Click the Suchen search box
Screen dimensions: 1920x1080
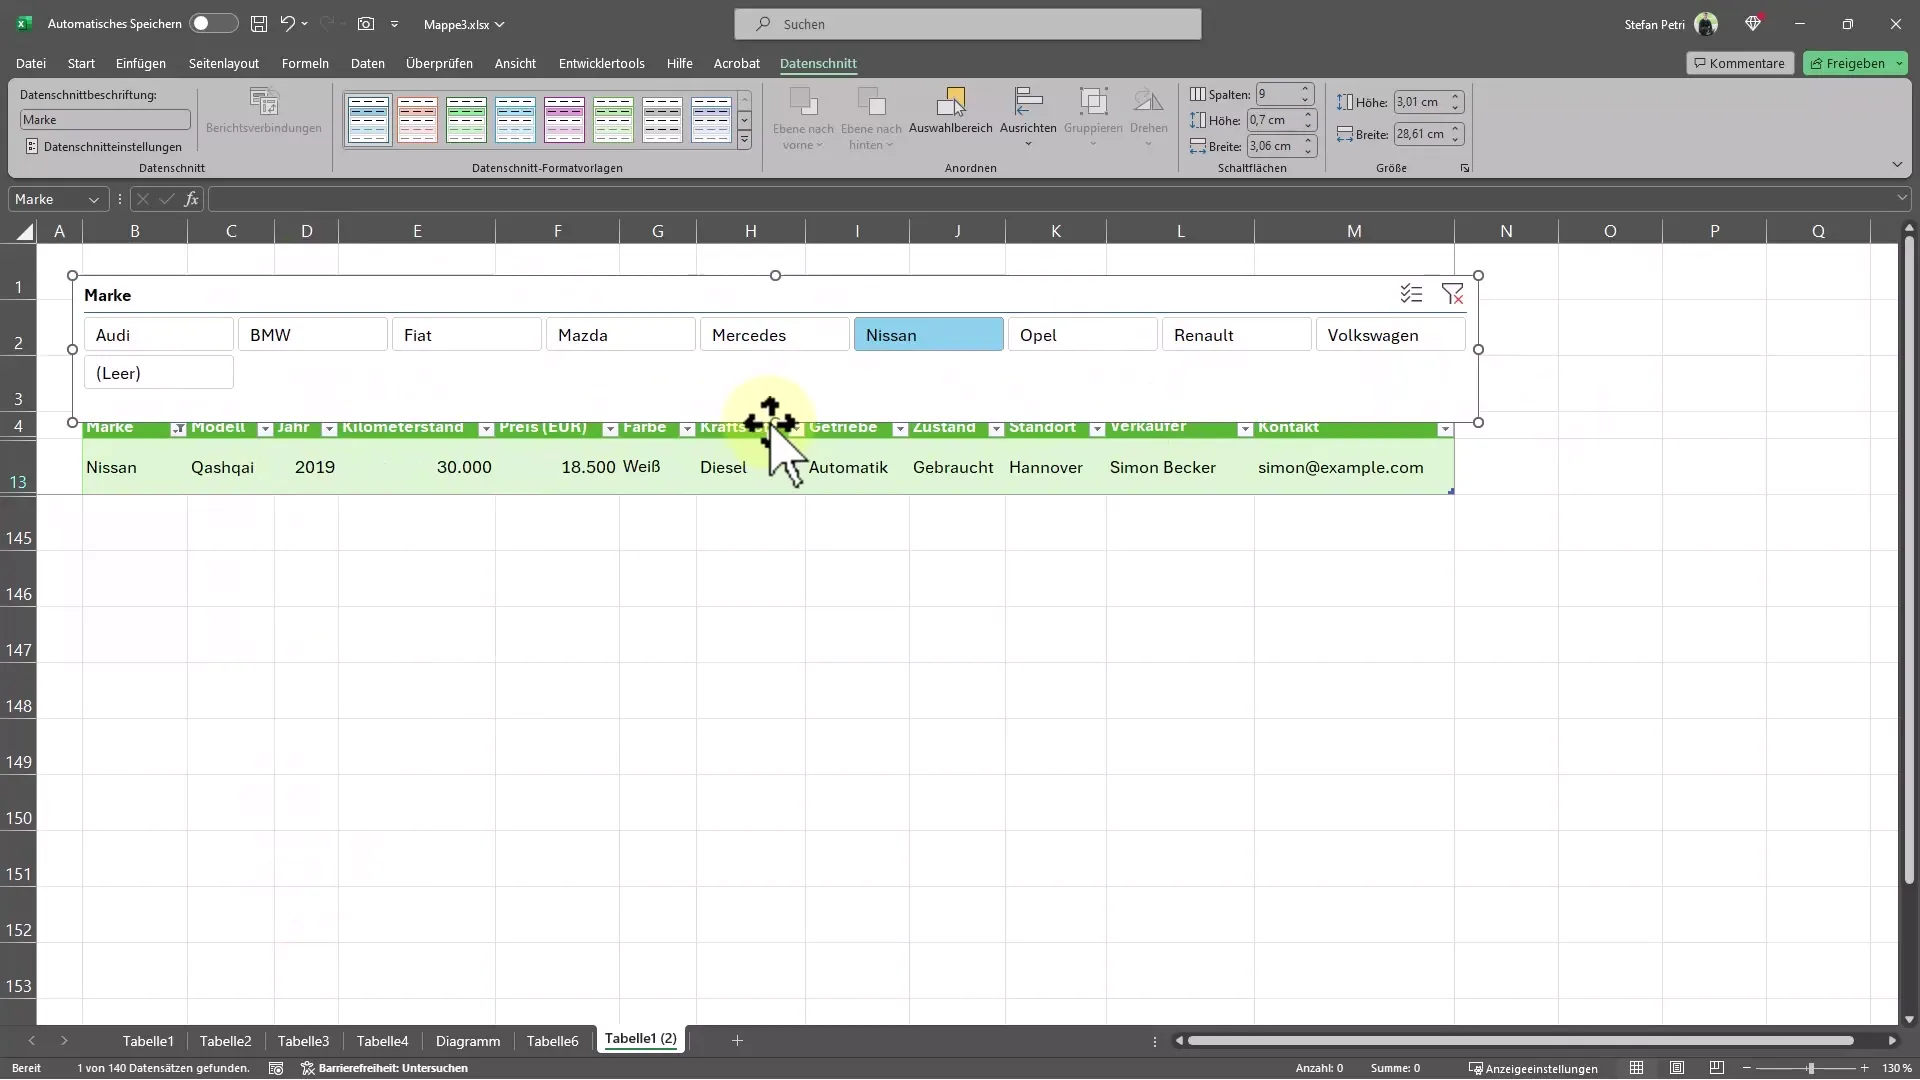pyautogui.click(x=968, y=24)
